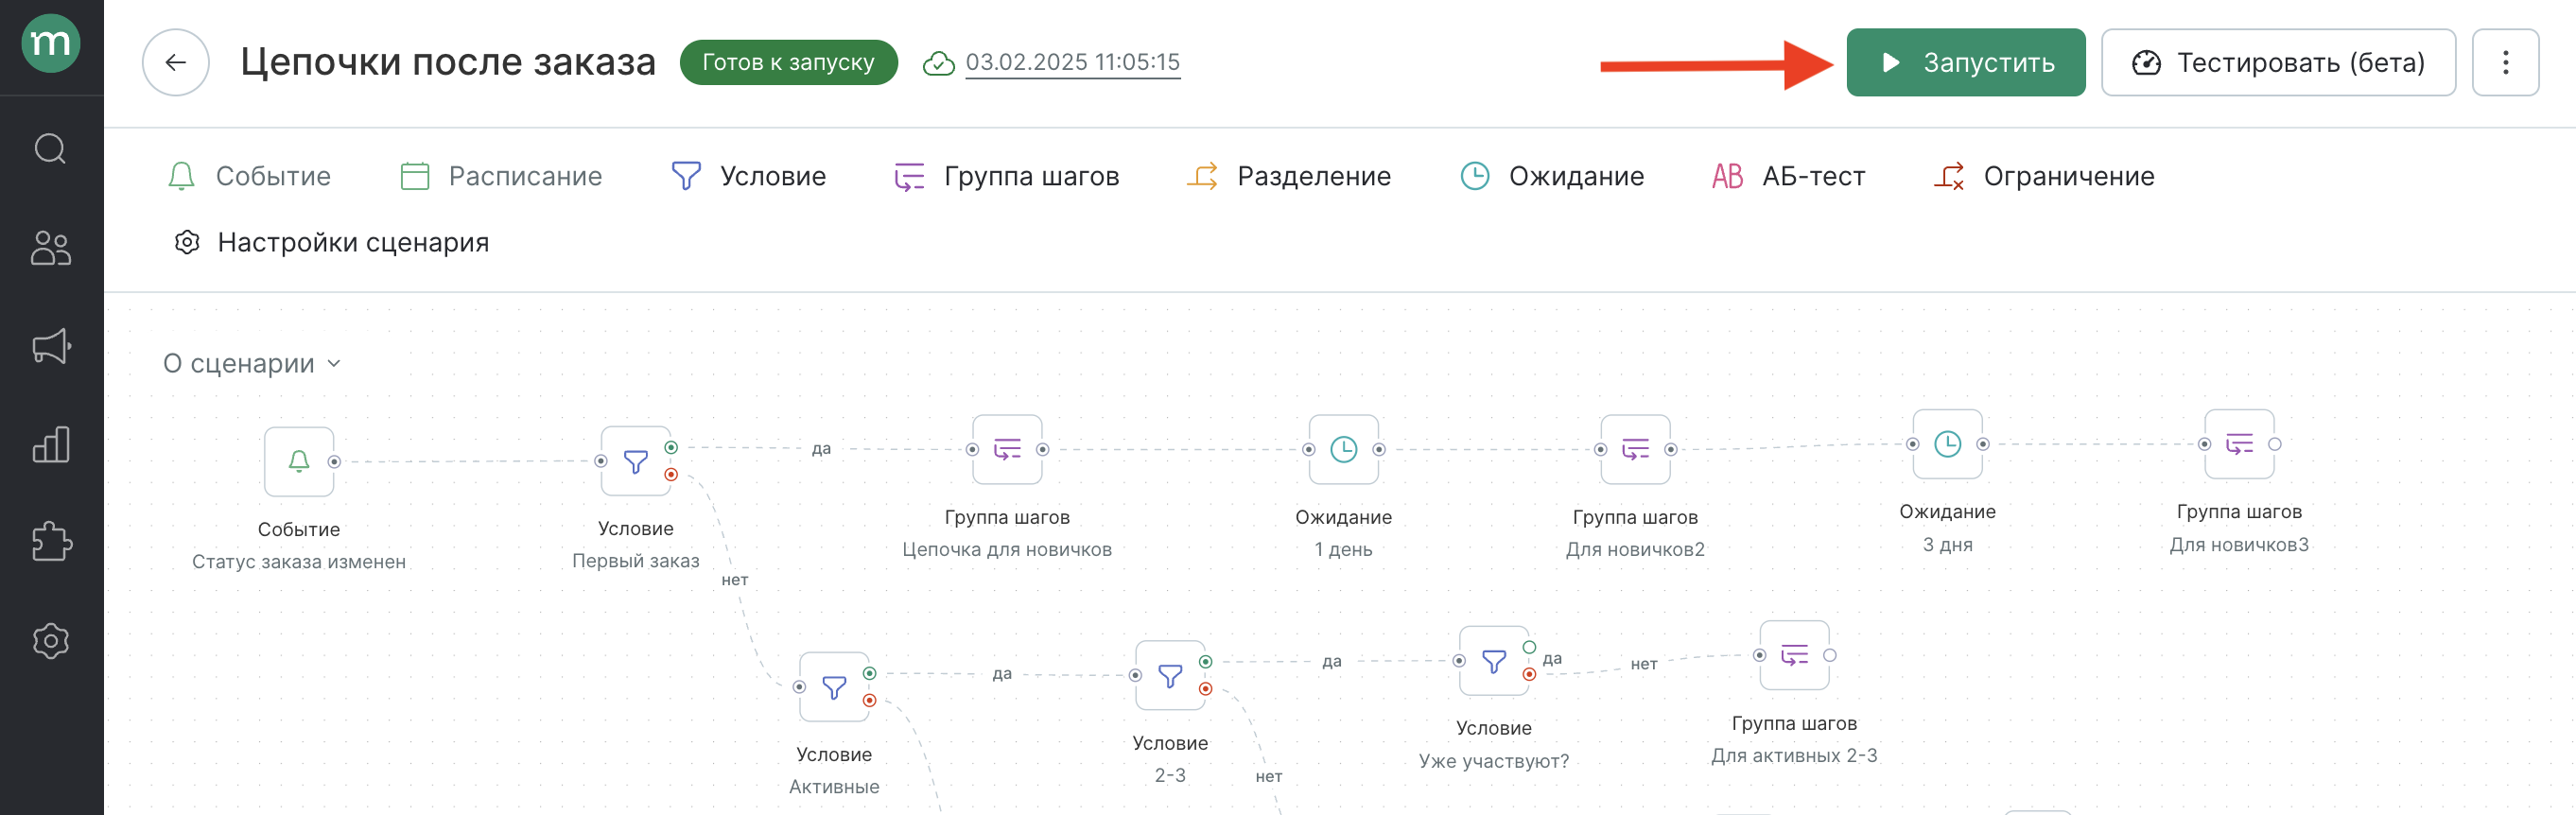Screen dimensions: 2576x815
Task: Select the Для активных 2-3 step group node
Action: (x=1794, y=655)
